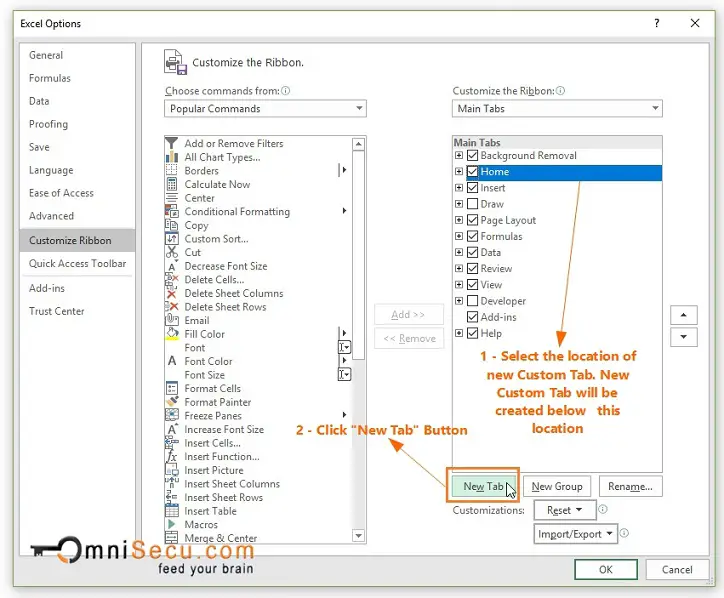This screenshot has height=598, width=724.
Task: Confirm with the OK button
Action: (606, 569)
